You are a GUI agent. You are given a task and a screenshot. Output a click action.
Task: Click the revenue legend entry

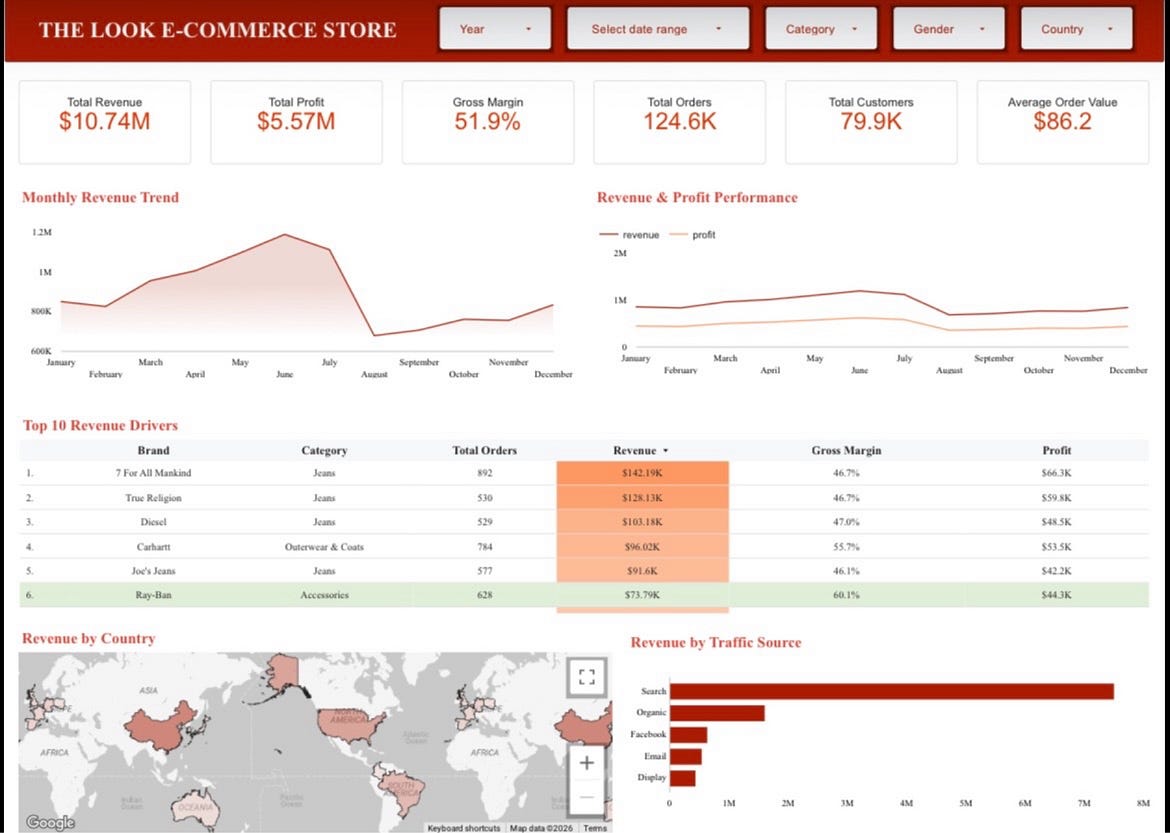pos(629,234)
